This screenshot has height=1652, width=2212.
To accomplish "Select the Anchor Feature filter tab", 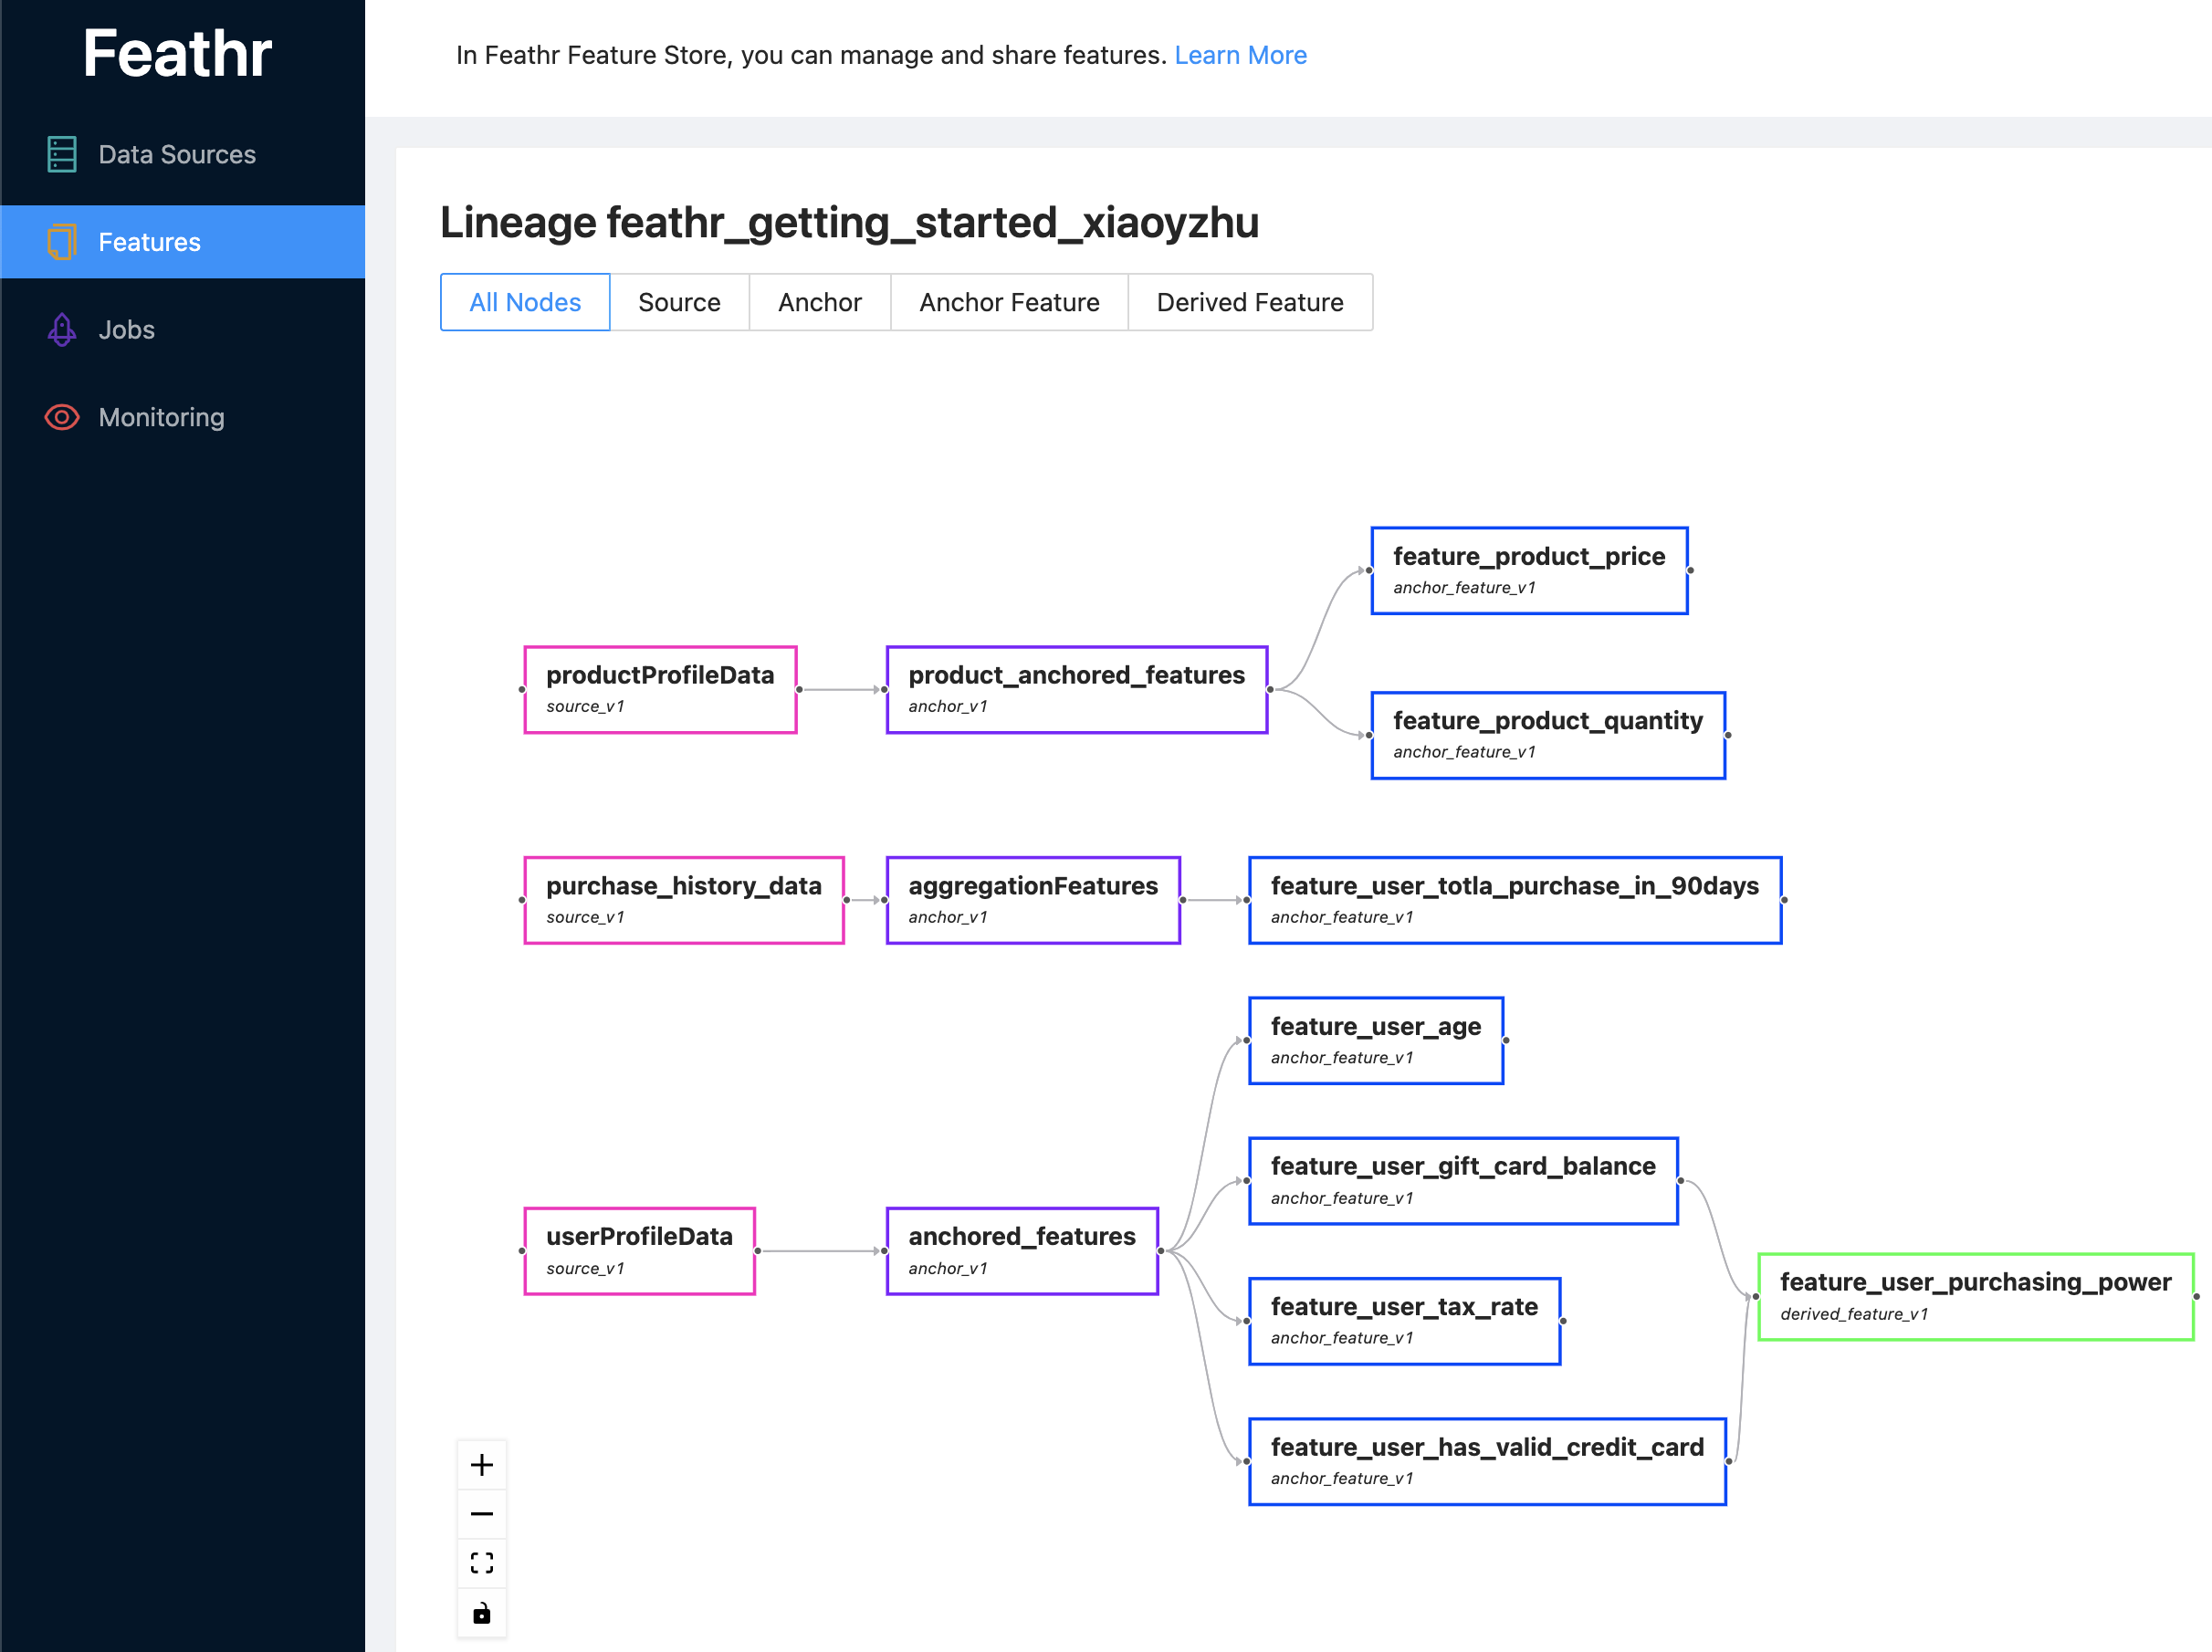I will (x=1010, y=302).
